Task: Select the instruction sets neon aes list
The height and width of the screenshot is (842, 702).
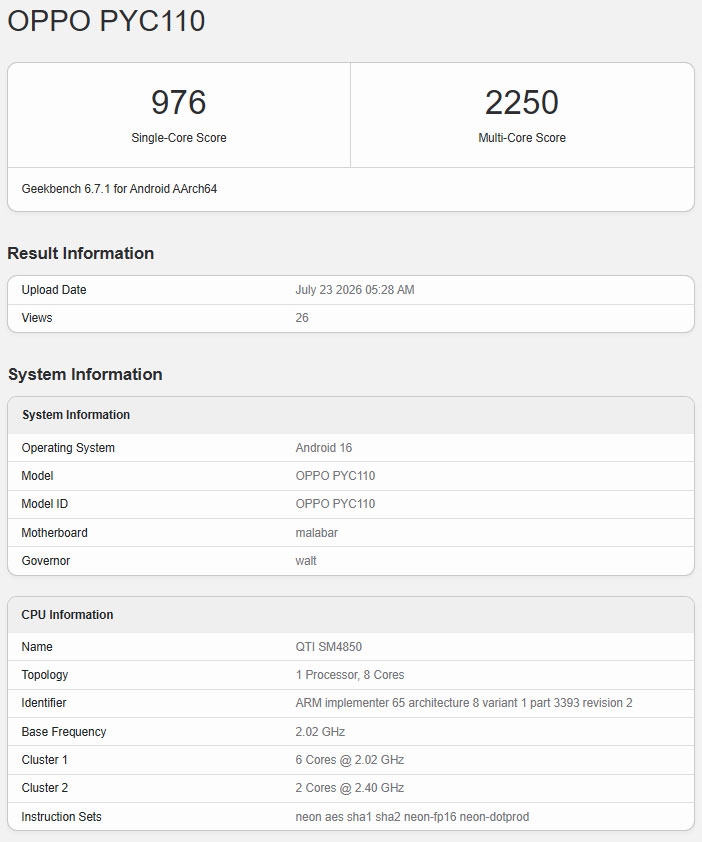Action: tap(412, 816)
